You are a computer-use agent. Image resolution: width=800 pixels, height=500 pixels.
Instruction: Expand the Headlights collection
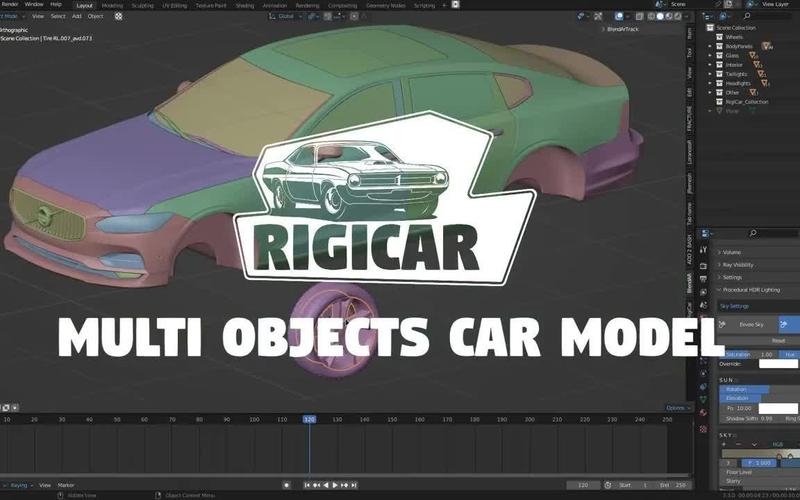click(710, 83)
